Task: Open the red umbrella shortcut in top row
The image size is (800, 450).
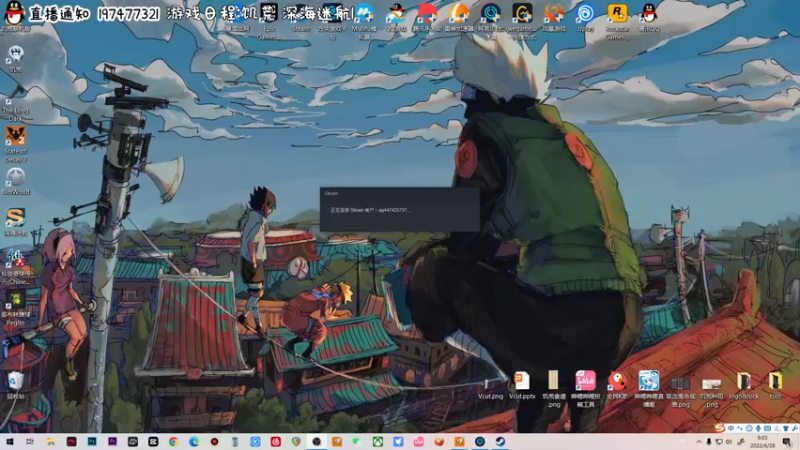Action: tap(428, 19)
